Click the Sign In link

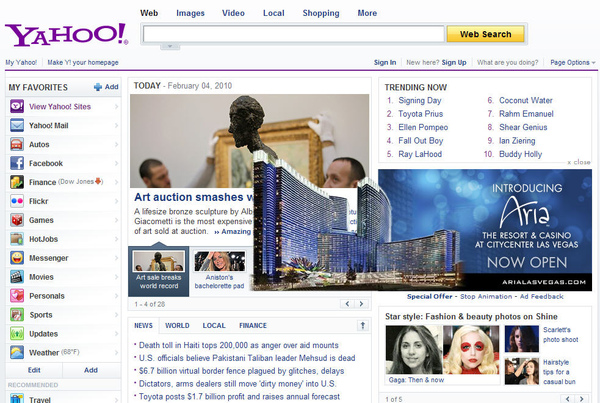click(385, 62)
